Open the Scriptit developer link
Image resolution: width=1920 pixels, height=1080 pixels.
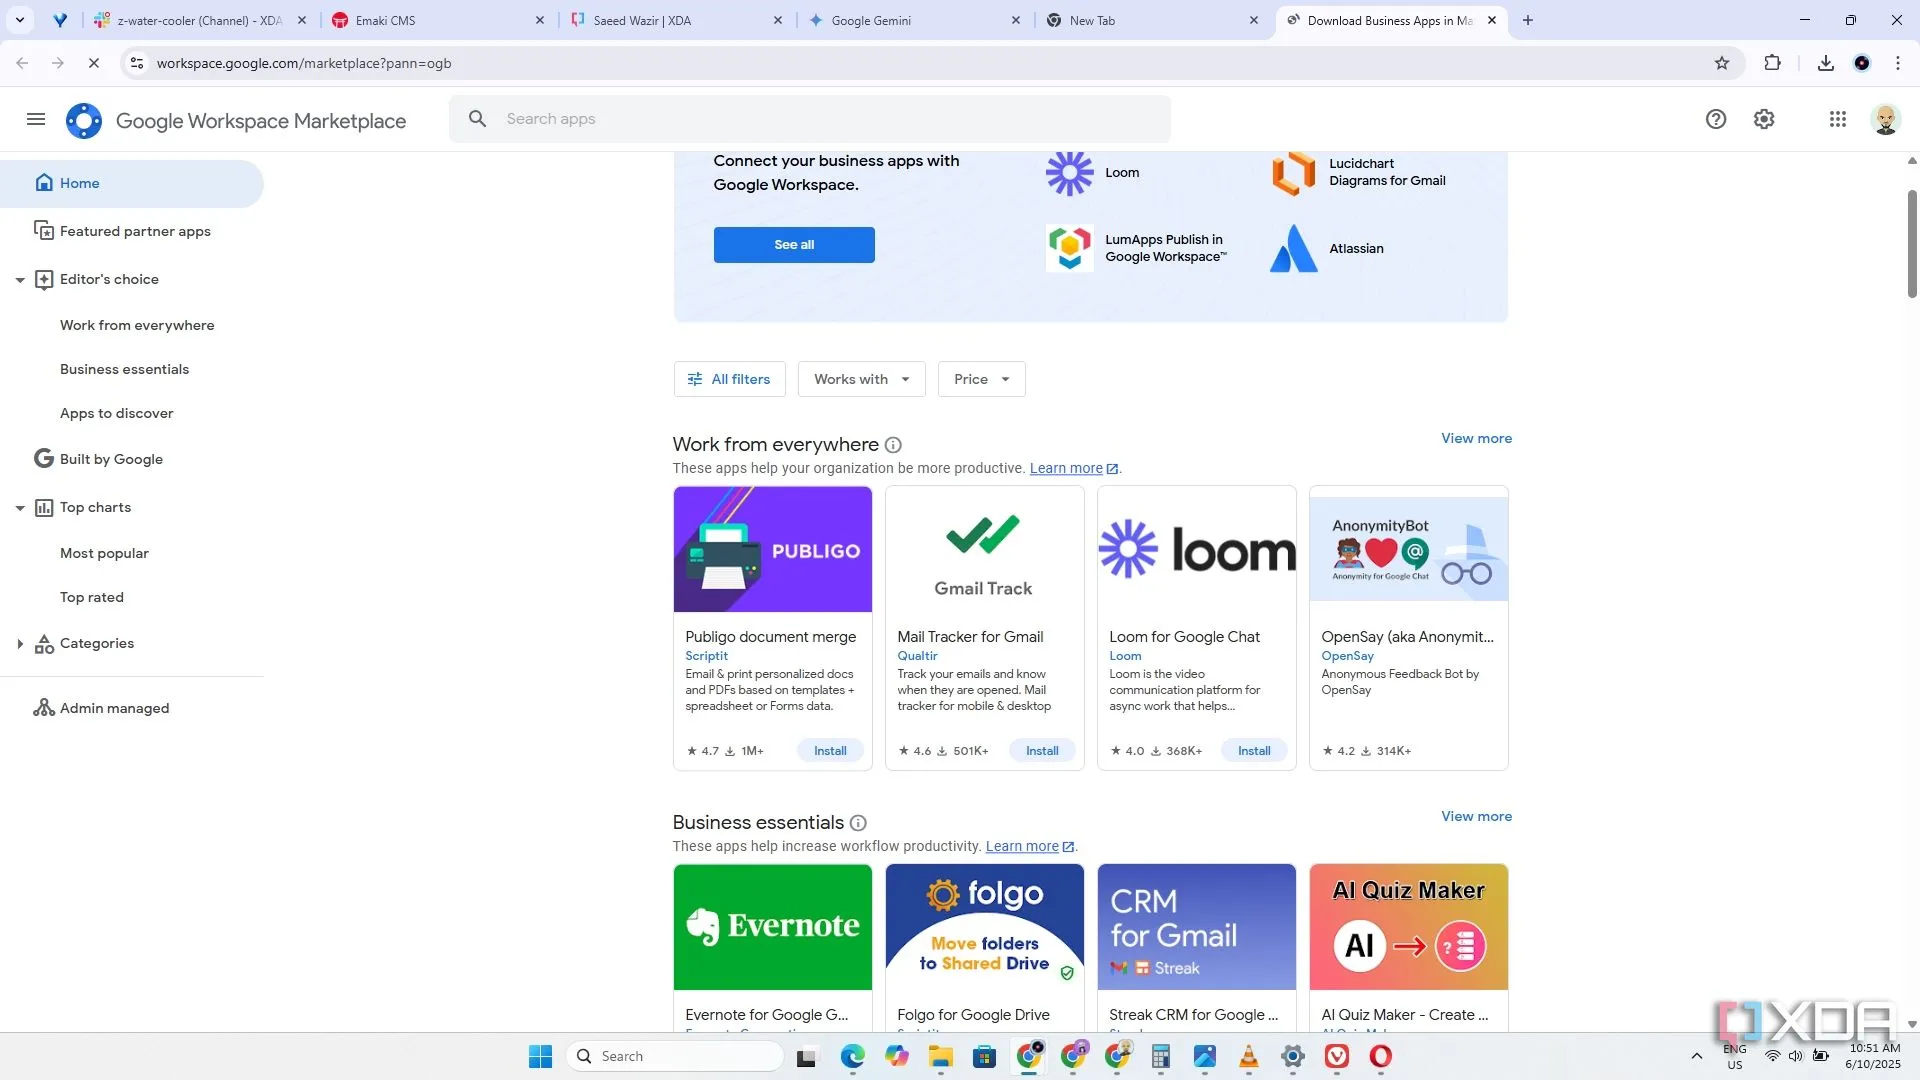pyautogui.click(x=706, y=656)
